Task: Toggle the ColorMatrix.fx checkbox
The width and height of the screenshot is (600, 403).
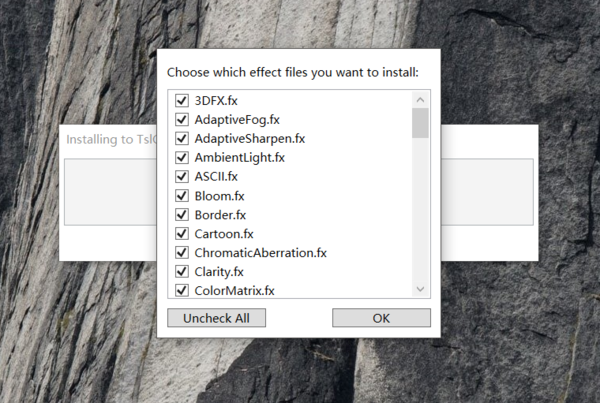Action: click(182, 290)
